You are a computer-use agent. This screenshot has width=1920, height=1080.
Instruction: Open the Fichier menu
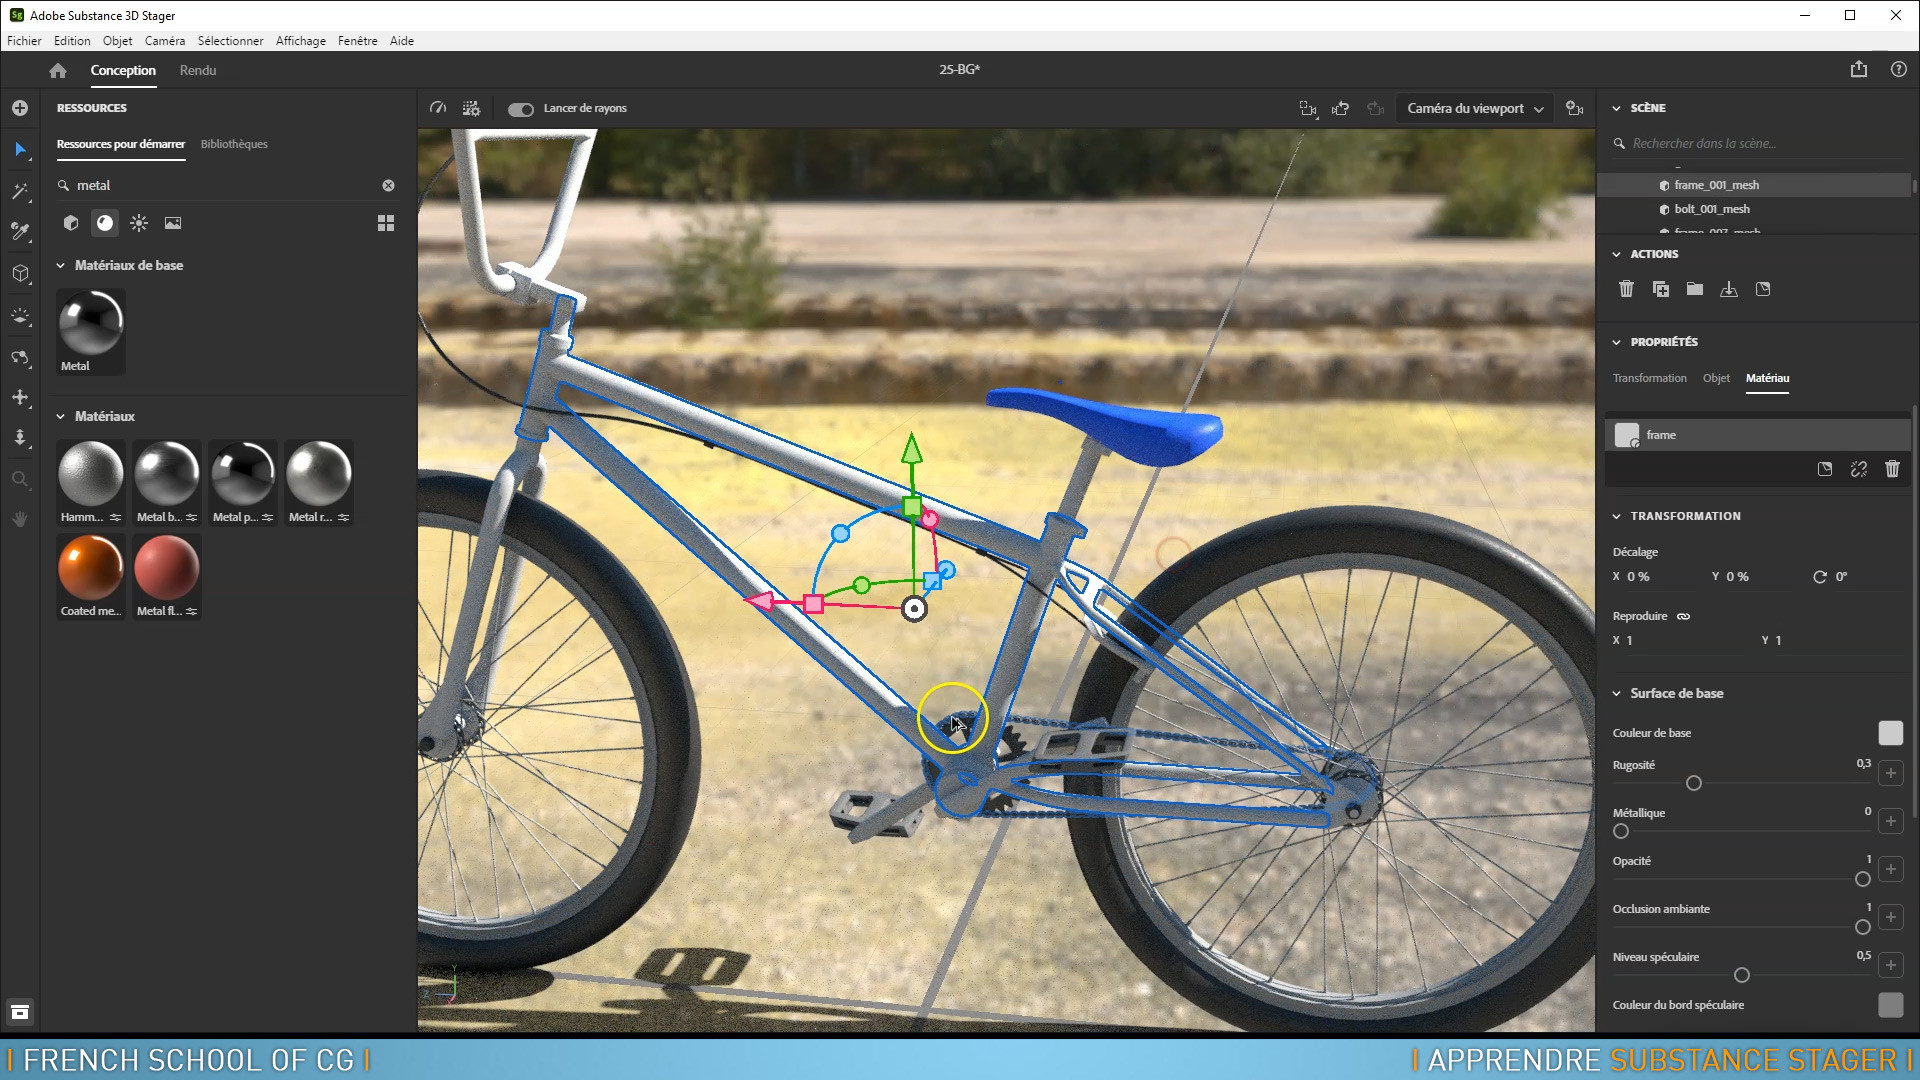pos(24,41)
